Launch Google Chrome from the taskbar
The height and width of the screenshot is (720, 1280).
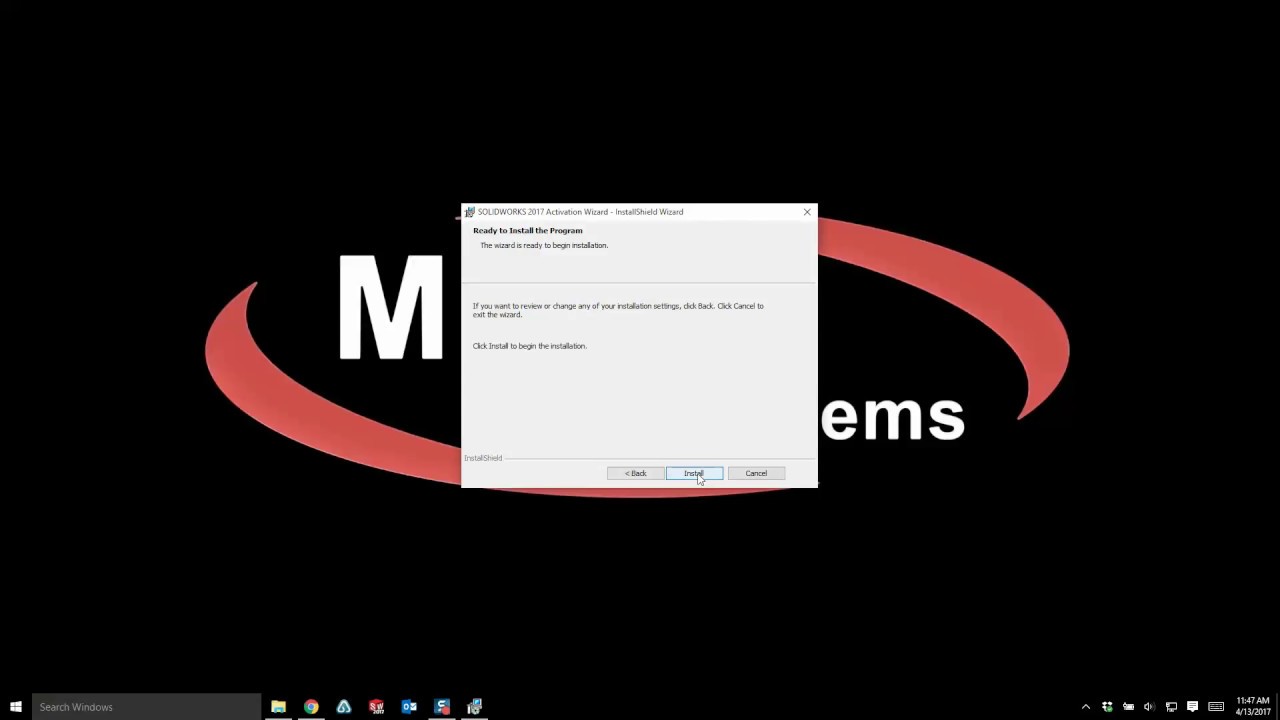(311, 707)
